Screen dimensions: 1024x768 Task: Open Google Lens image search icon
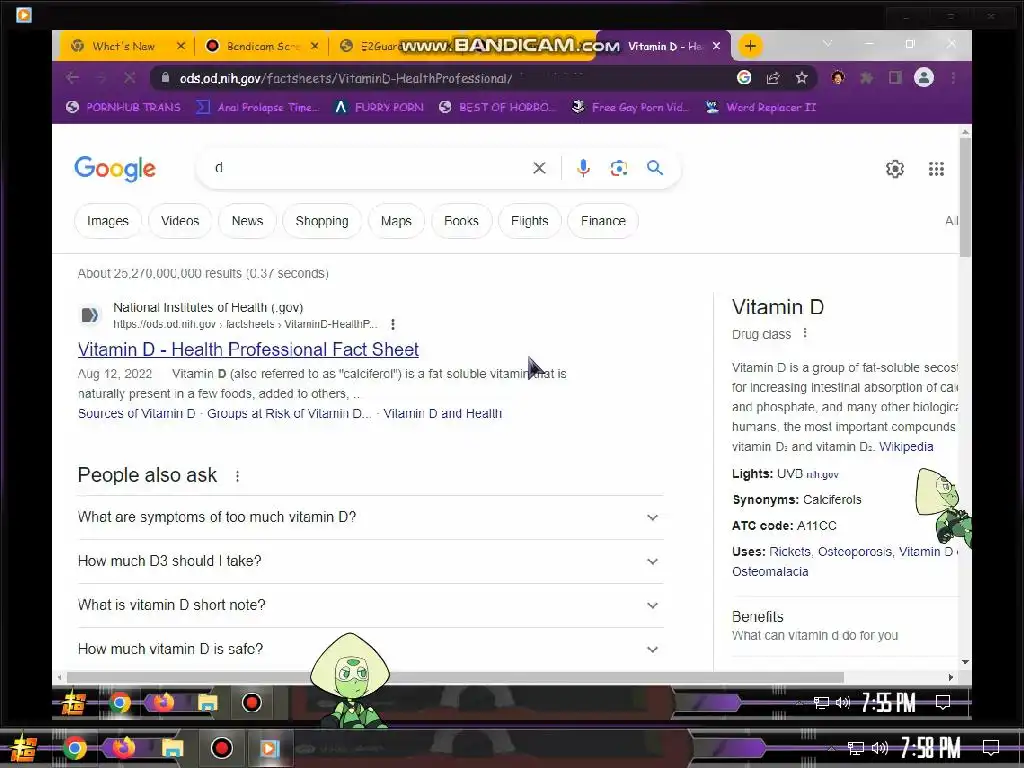click(618, 168)
